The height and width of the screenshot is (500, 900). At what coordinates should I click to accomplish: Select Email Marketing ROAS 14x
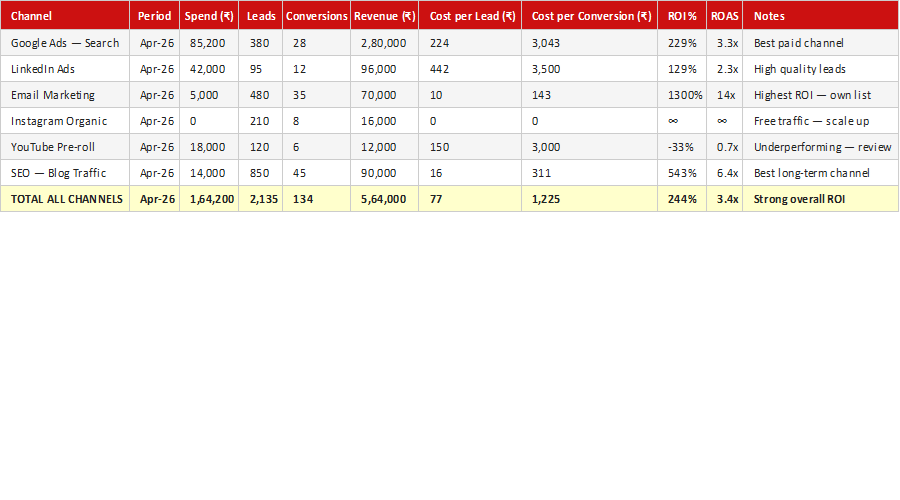pos(724,95)
